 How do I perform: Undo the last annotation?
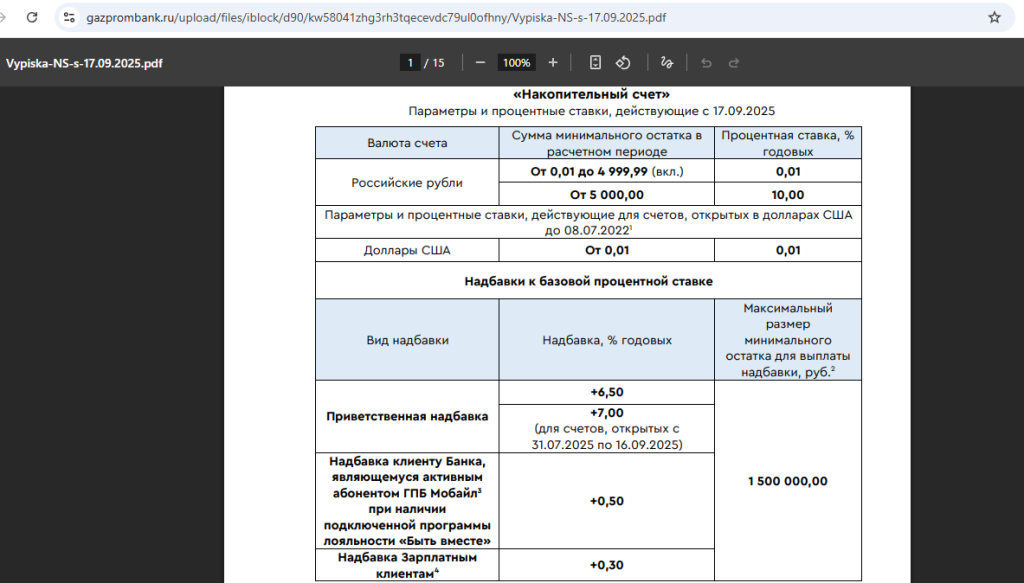tap(706, 63)
